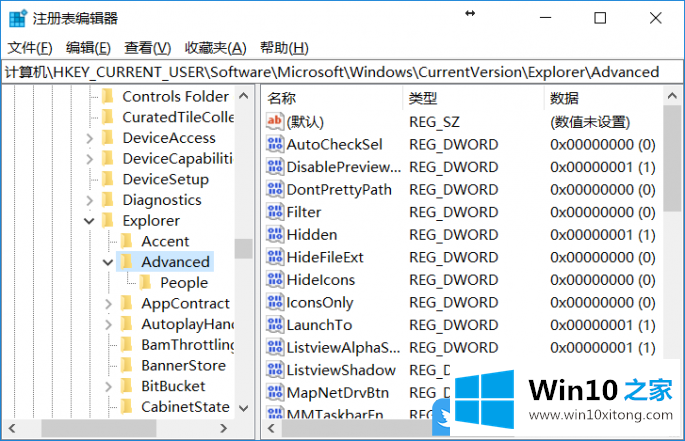Click tree pane scroll left arrow
685x441 pixels.
tap(12, 428)
